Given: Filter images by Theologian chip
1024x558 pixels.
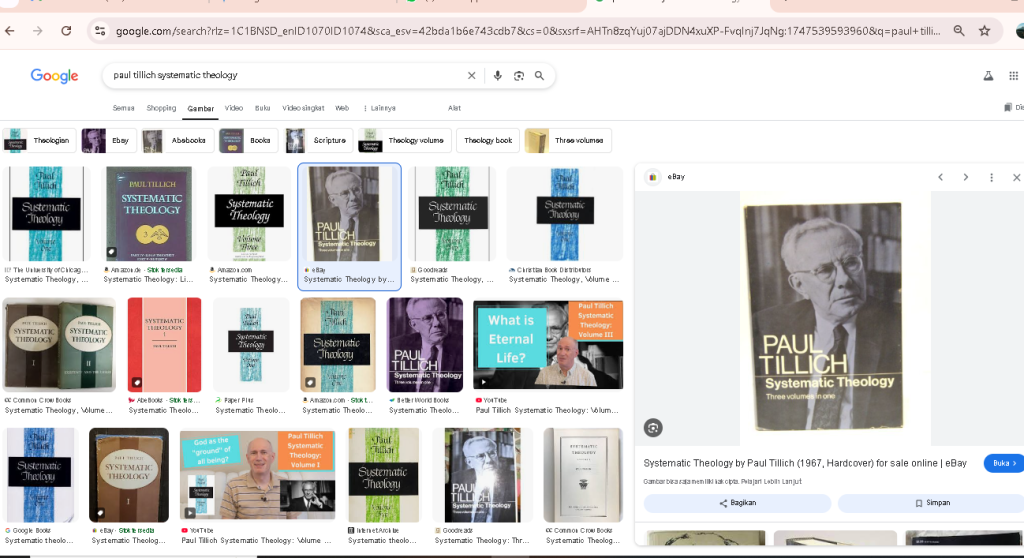Looking at the screenshot, I should click(x=40, y=140).
